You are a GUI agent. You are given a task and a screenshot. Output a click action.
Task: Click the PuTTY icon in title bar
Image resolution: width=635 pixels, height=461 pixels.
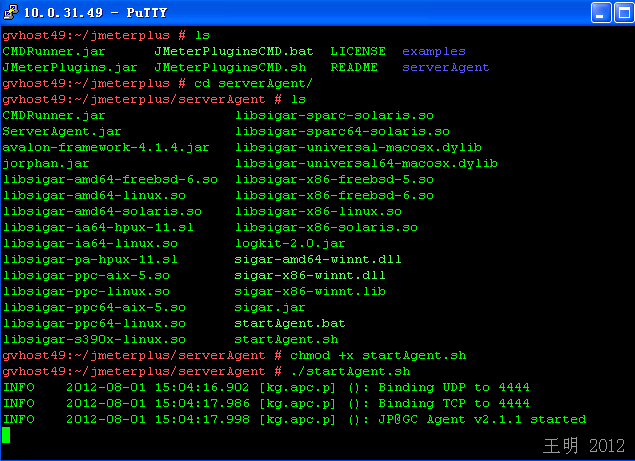pos(11,13)
